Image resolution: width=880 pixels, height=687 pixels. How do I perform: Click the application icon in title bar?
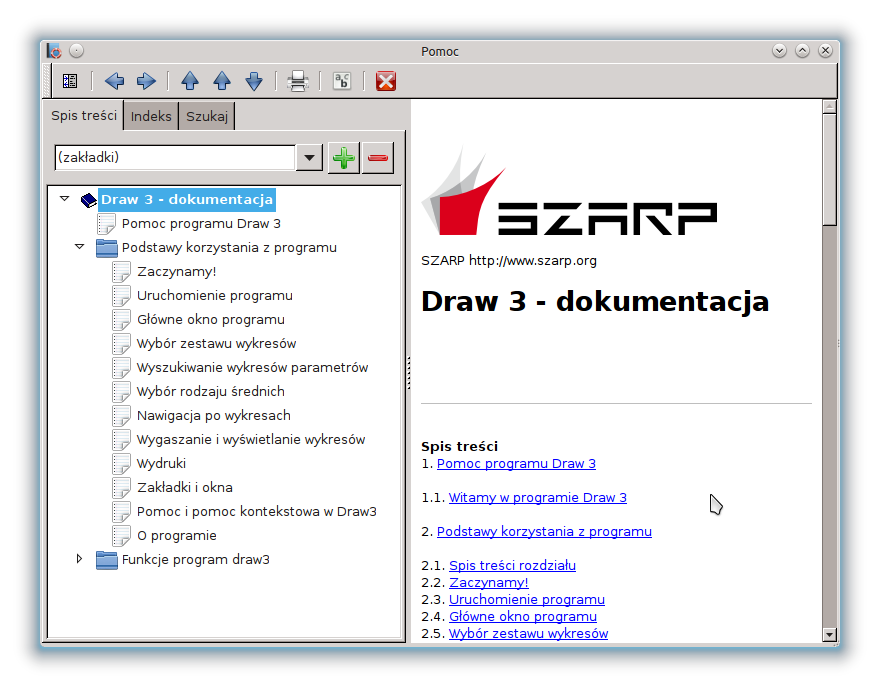54,51
